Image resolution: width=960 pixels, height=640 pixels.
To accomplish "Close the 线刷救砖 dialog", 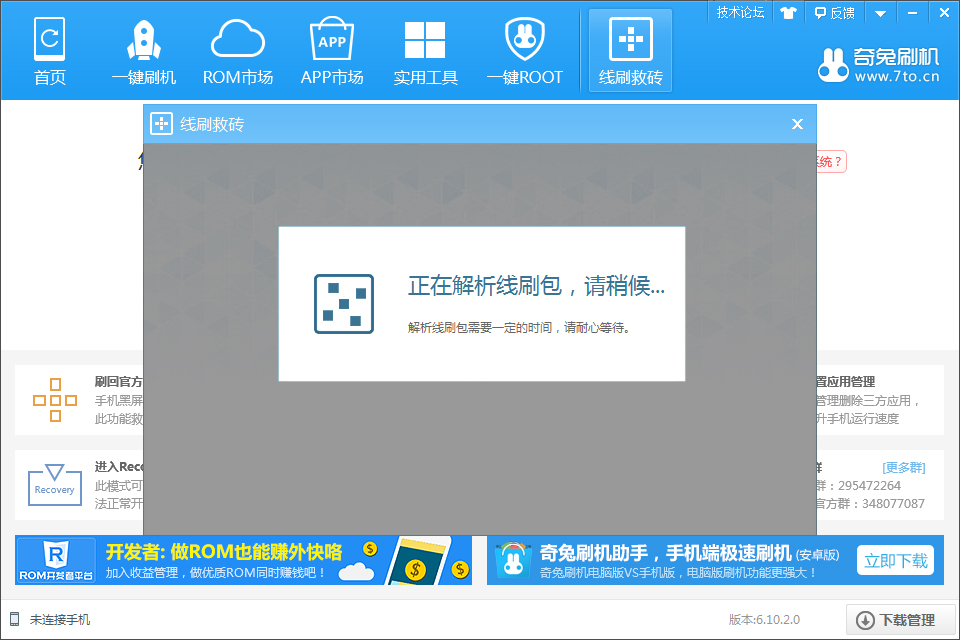I will (x=797, y=124).
